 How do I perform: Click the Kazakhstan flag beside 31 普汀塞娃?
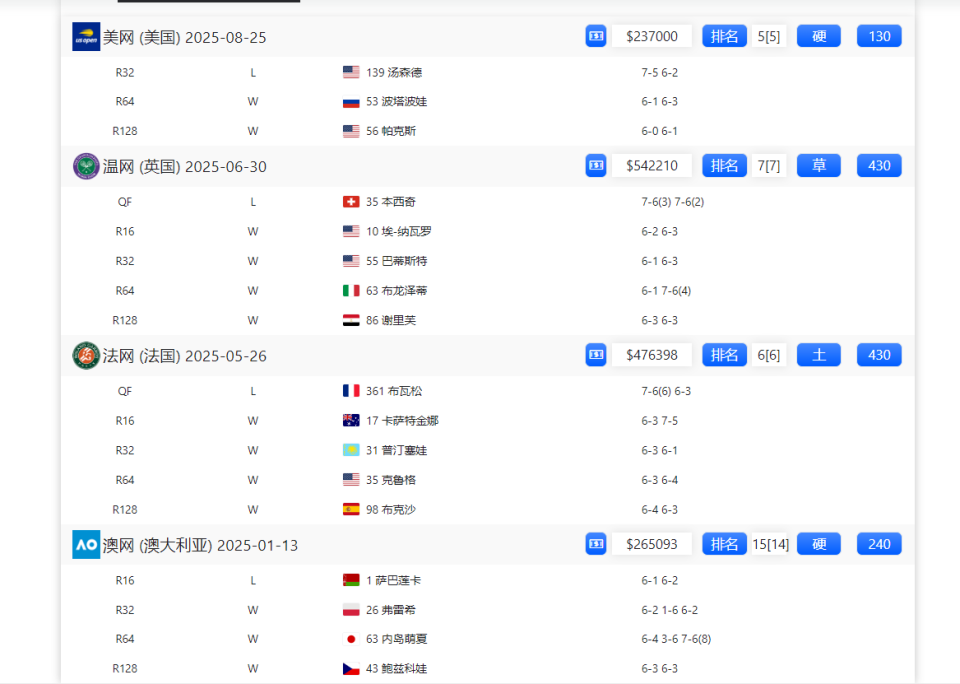point(351,450)
